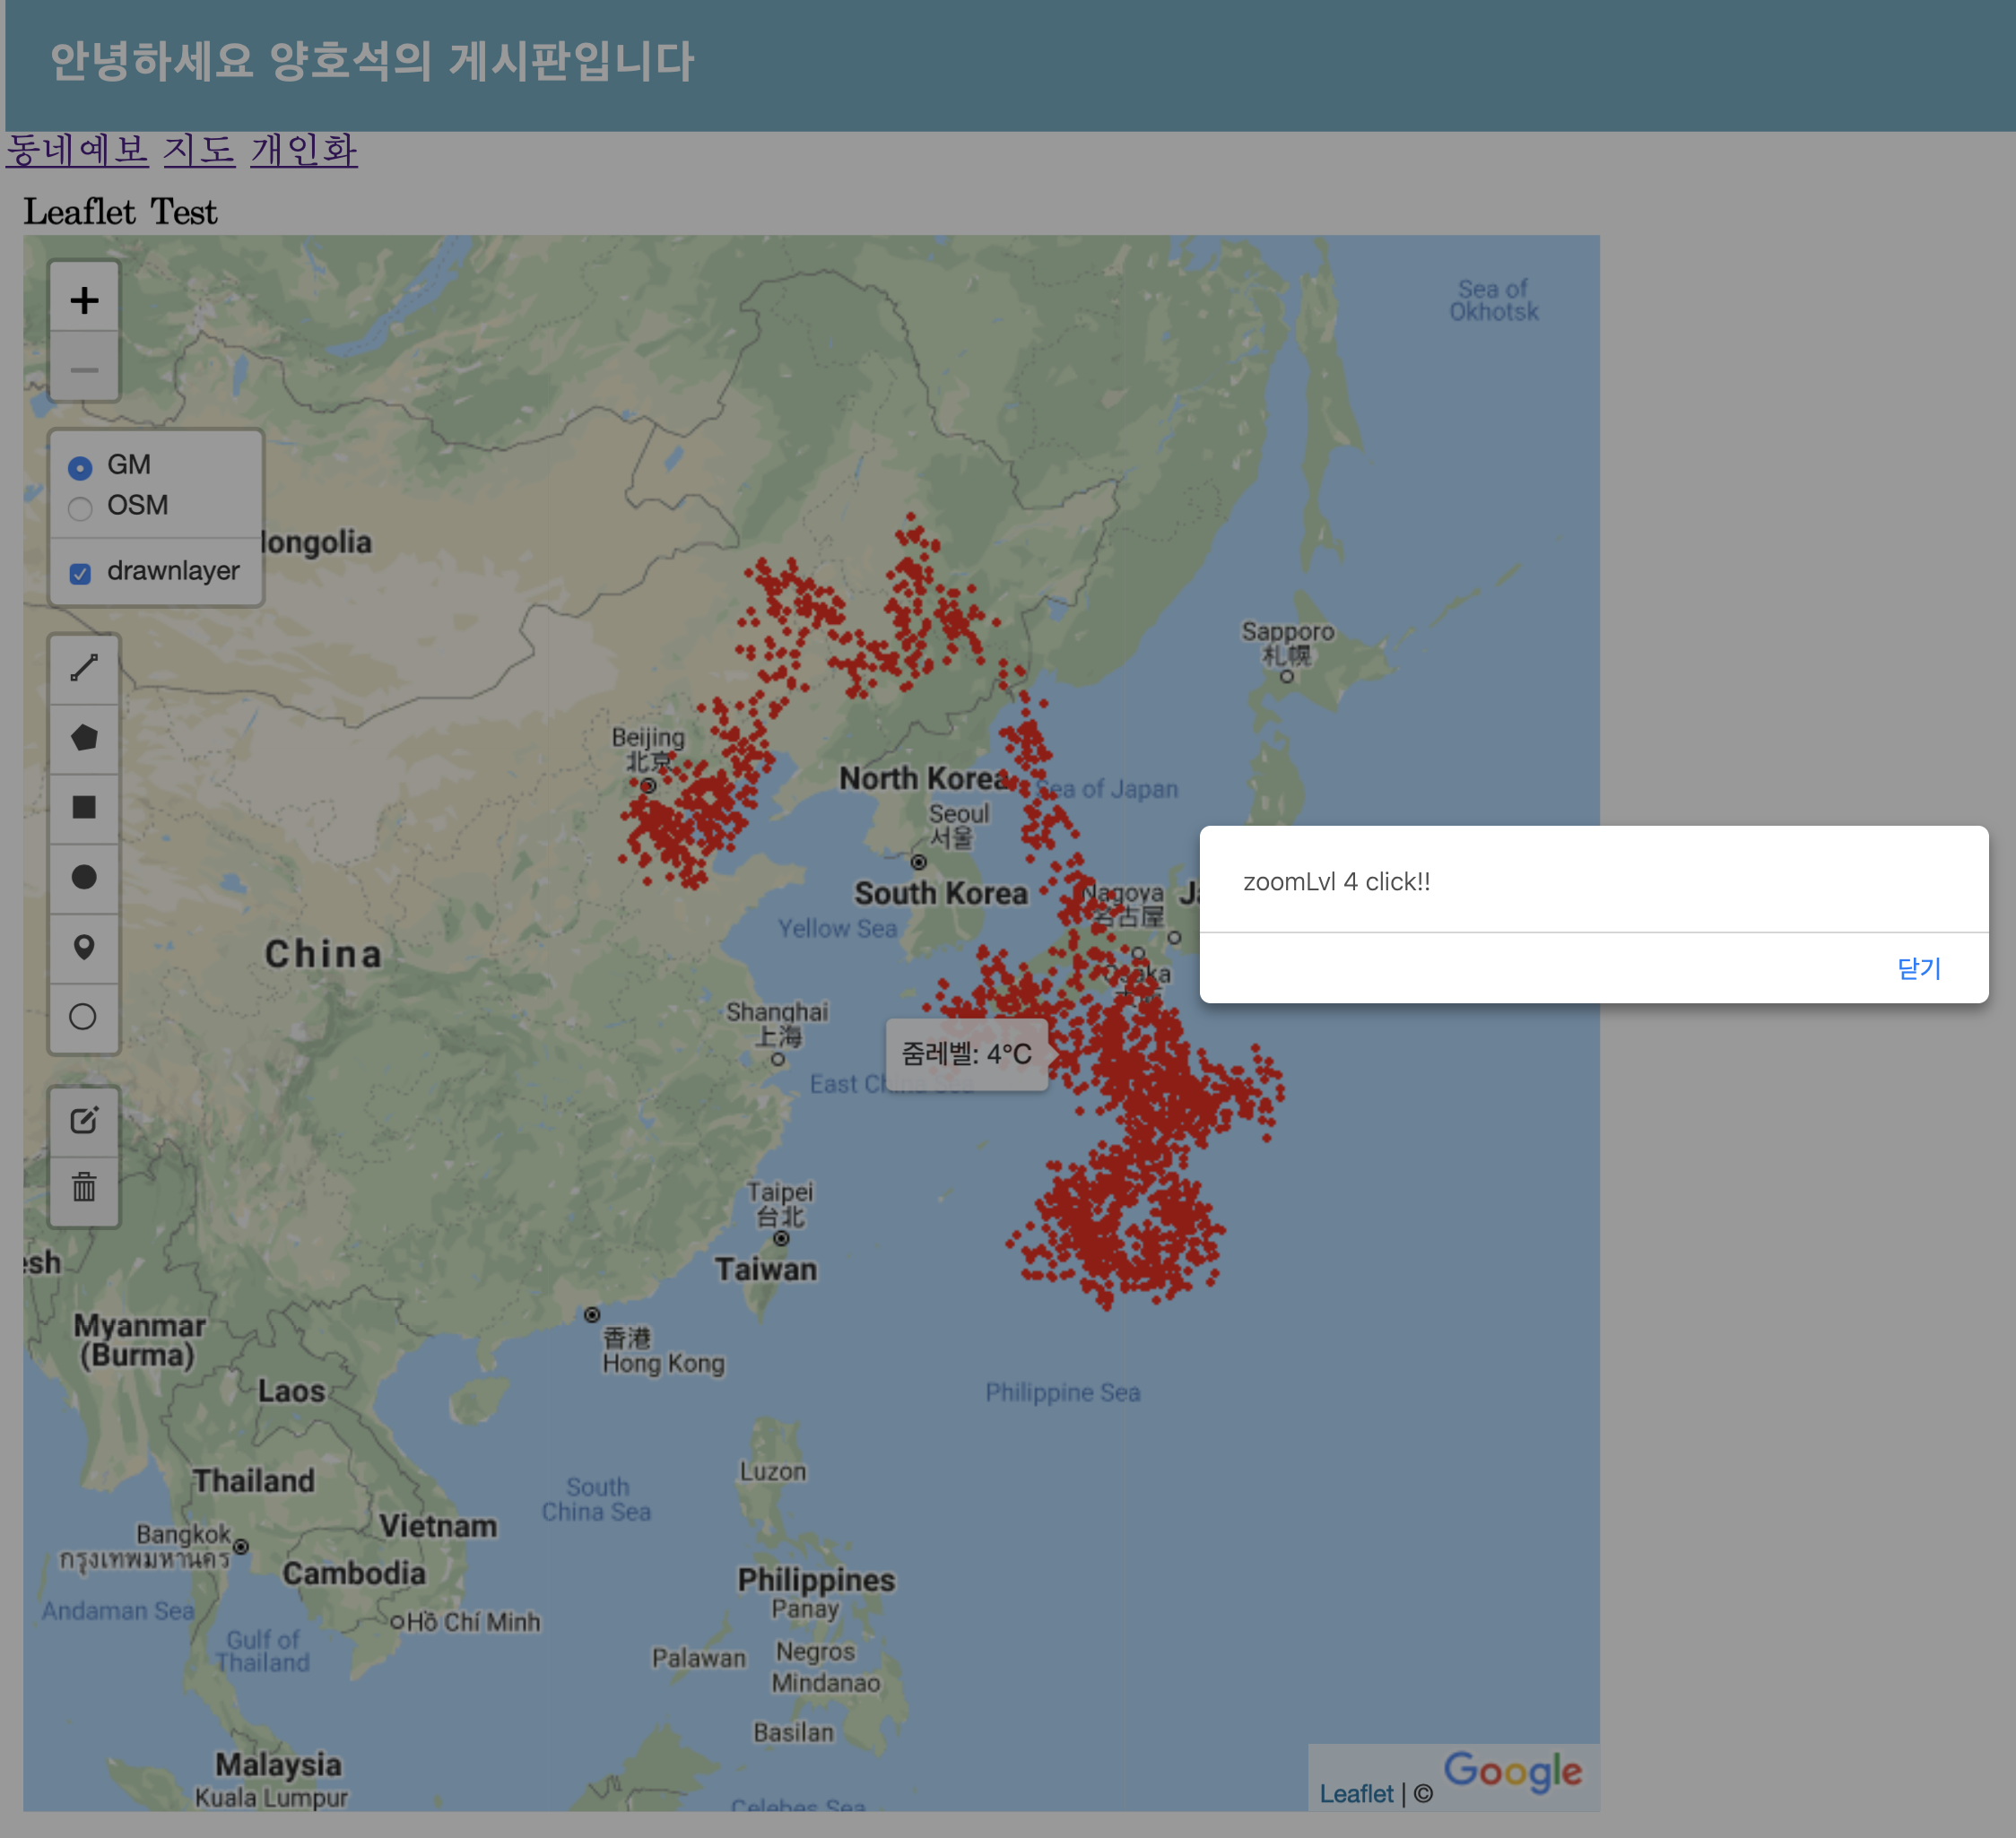
Task: Open the 동네예보 menu link
Action: click(x=77, y=150)
